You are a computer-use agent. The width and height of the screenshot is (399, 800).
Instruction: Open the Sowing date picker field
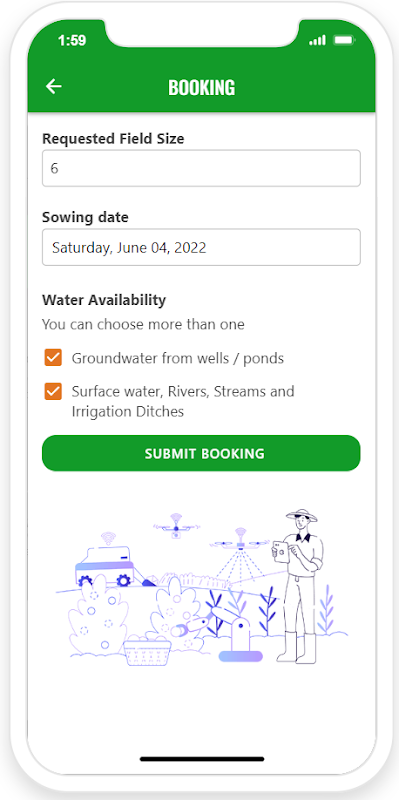(201, 247)
